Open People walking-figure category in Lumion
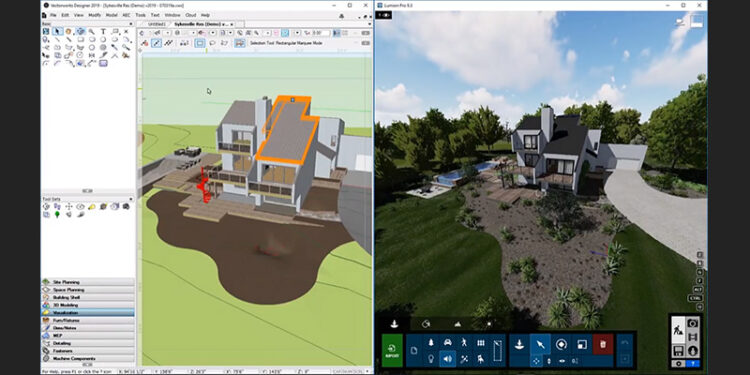Screen dimensions: 750x375 [464, 342]
